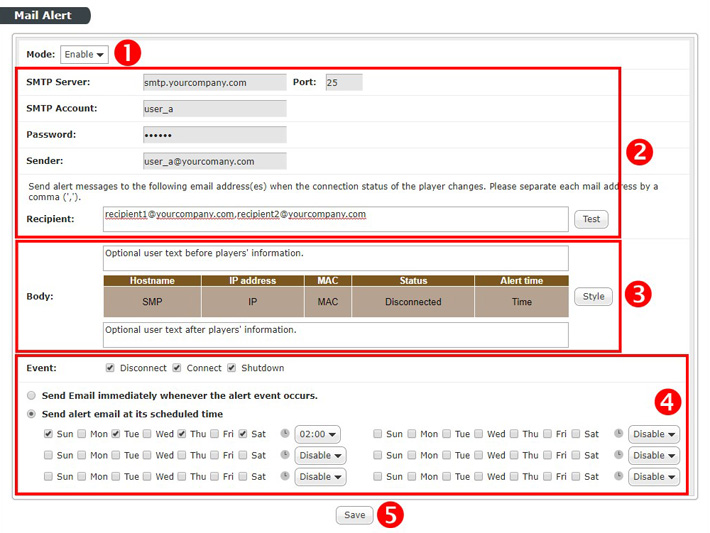Click the SMTP Server input field
The width and height of the screenshot is (710, 533).
(x=215, y=82)
